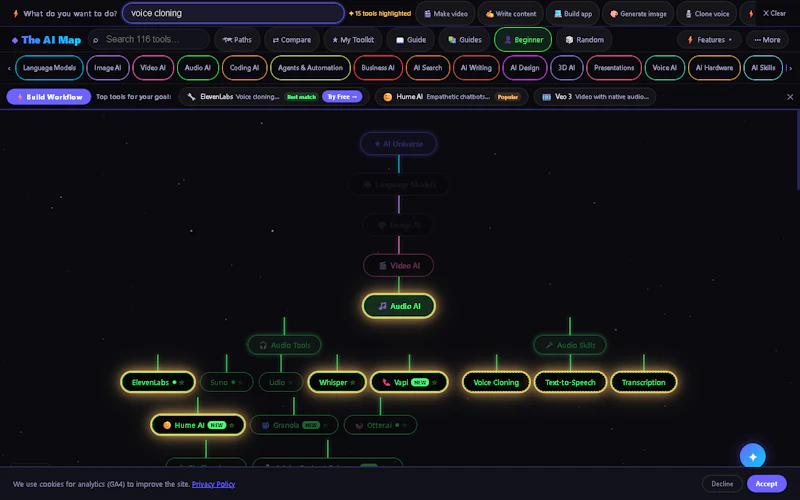Click the Hume AI emoji face icon on map node
Image resolution: width=800 pixels, height=500 pixels.
pyautogui.click(x=167, y=425)
